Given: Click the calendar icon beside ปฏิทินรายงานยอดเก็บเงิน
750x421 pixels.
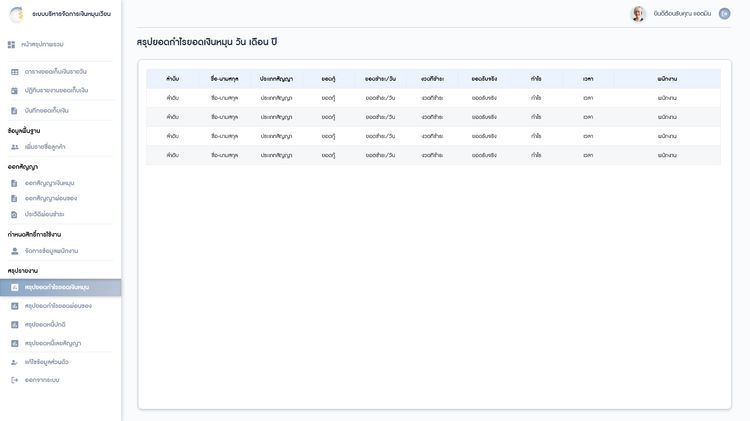Looking at the screenshot, I should coord(14,90).
